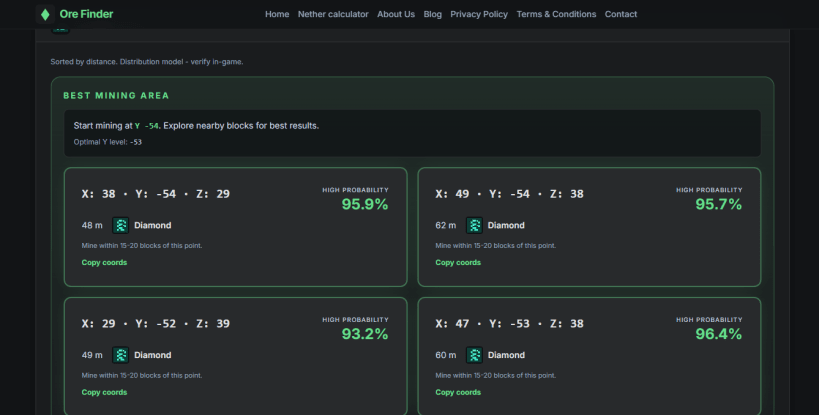Click the diamond ore icon in the 60 m card
This screenshot has height=415, width=819.
[474, 355]
